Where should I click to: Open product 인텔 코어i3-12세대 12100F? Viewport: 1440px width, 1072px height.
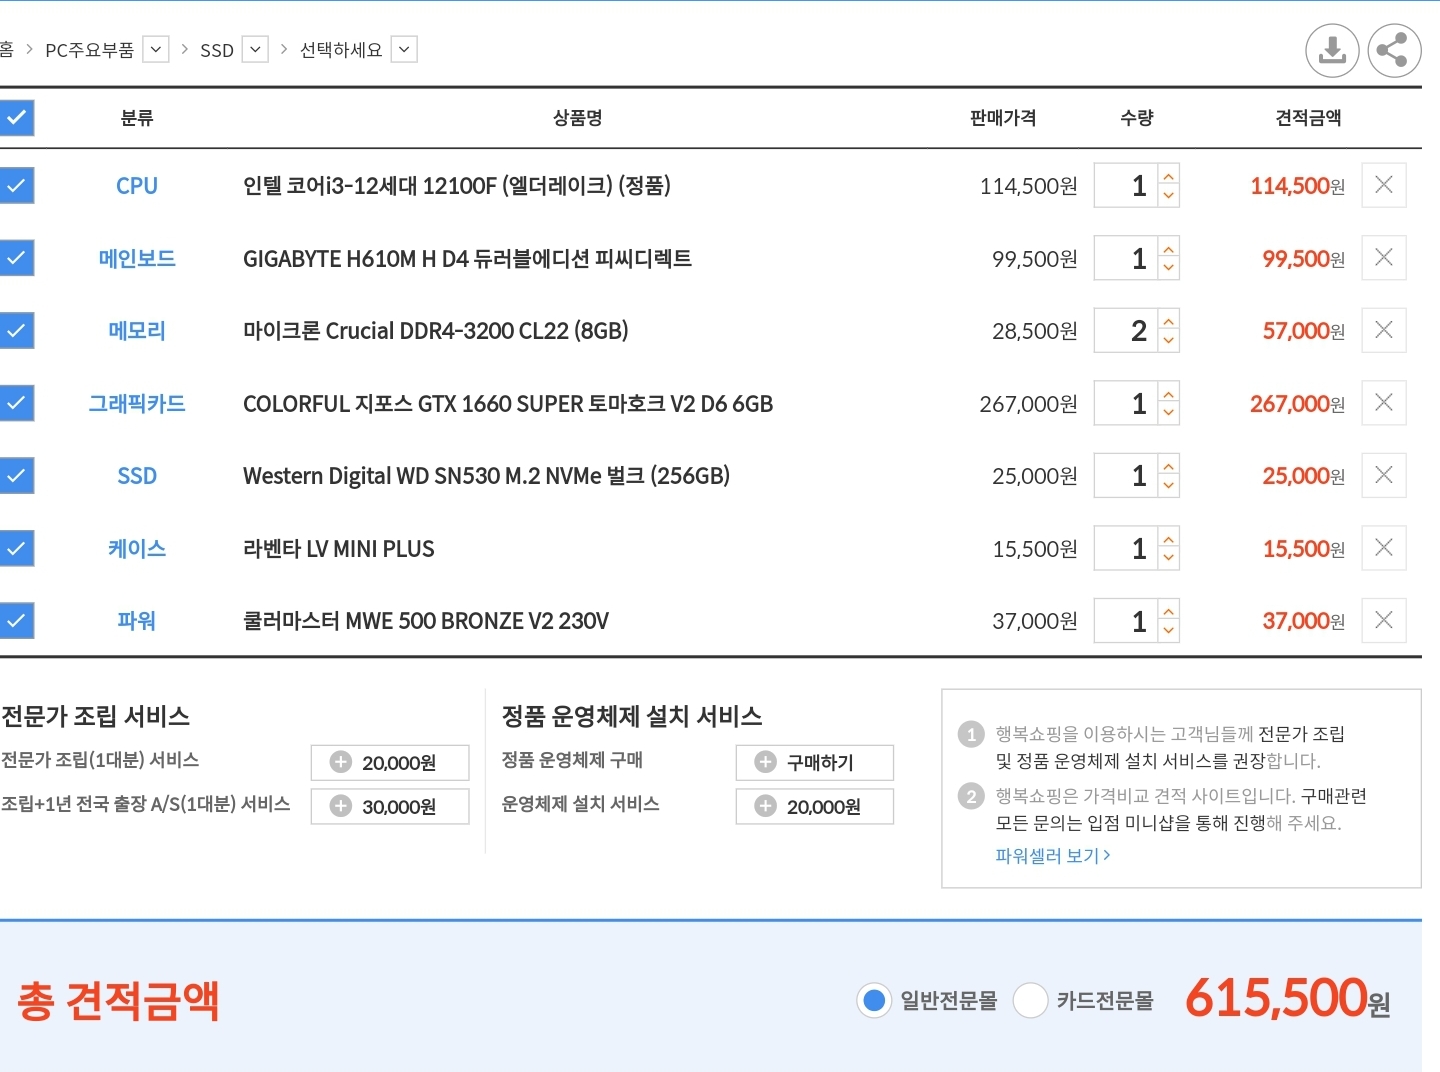coord(457,186)
